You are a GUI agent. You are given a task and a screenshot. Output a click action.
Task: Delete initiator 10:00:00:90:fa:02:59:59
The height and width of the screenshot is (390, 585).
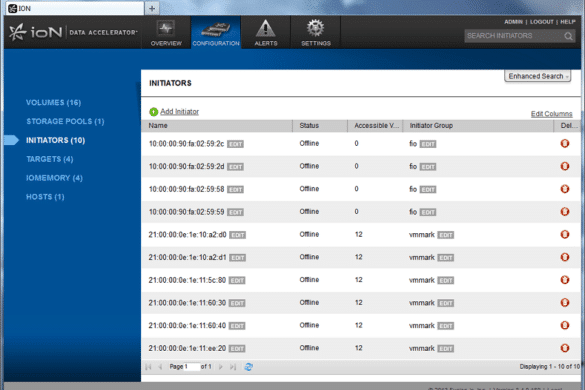click(565, 212)
